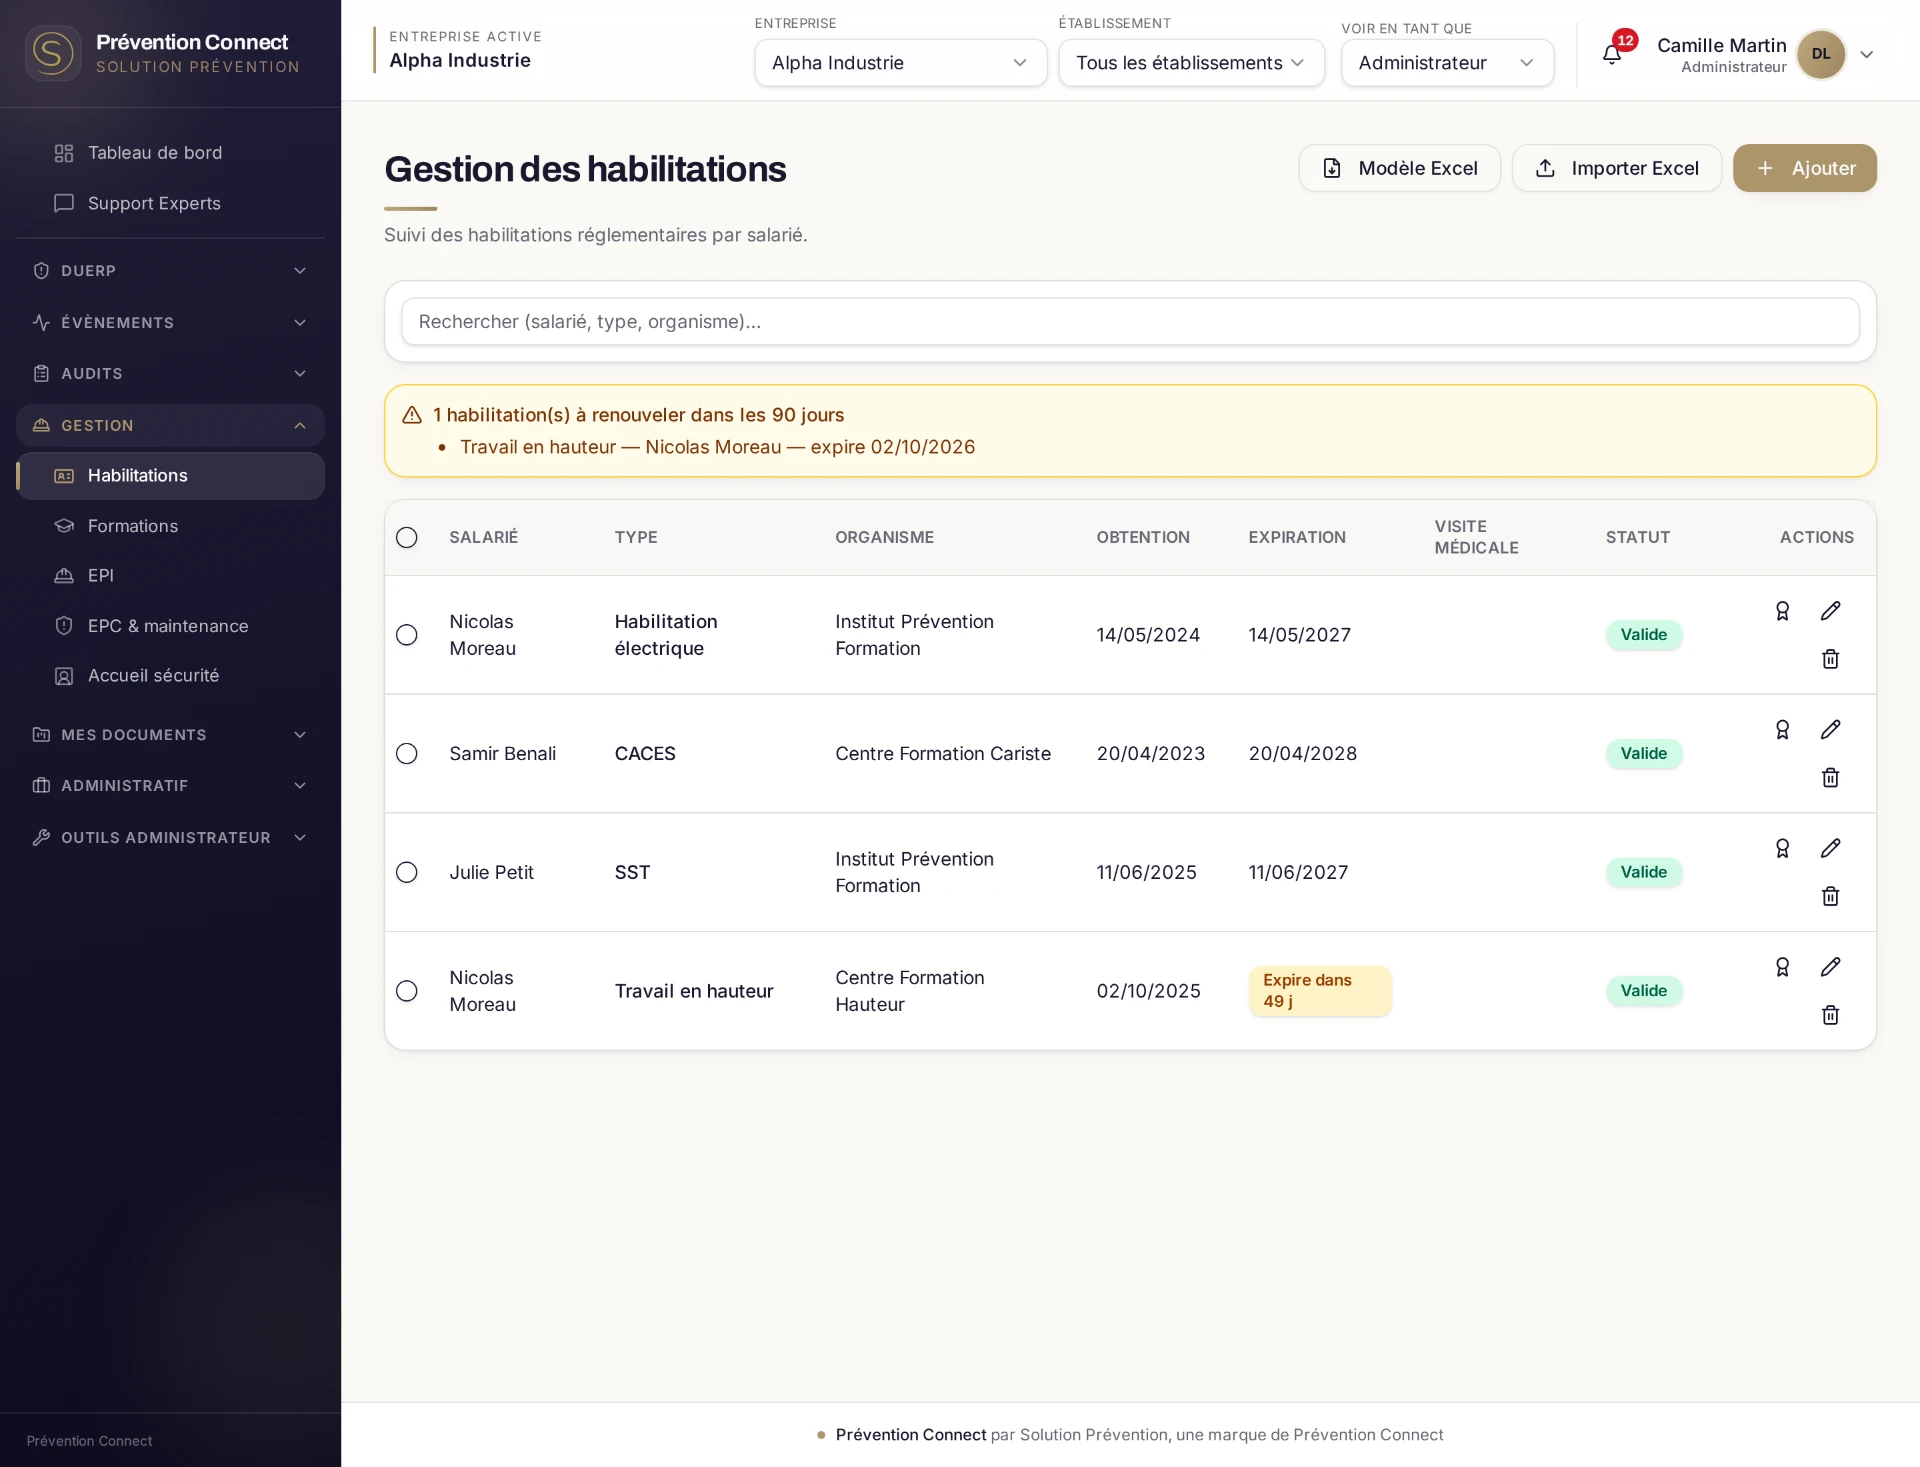Viewport: 1920px width, 1467px height.
Task: Click the Expire dans 49 j badge
Action: tap(1319, 991)
